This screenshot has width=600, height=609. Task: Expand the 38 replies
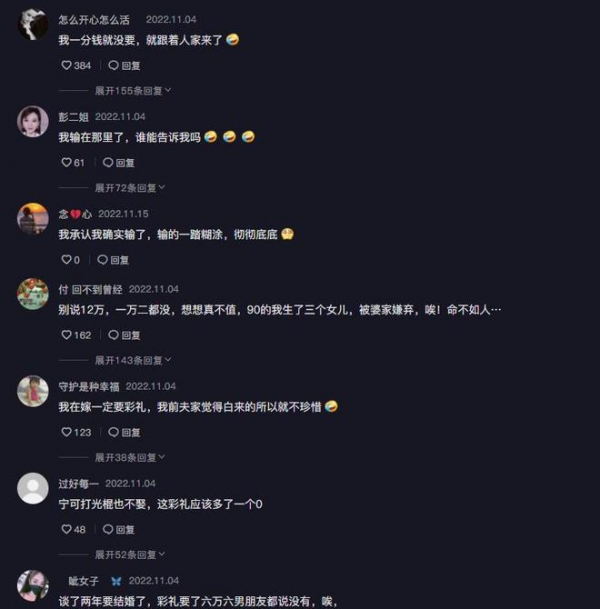click(x=130, y=457)
